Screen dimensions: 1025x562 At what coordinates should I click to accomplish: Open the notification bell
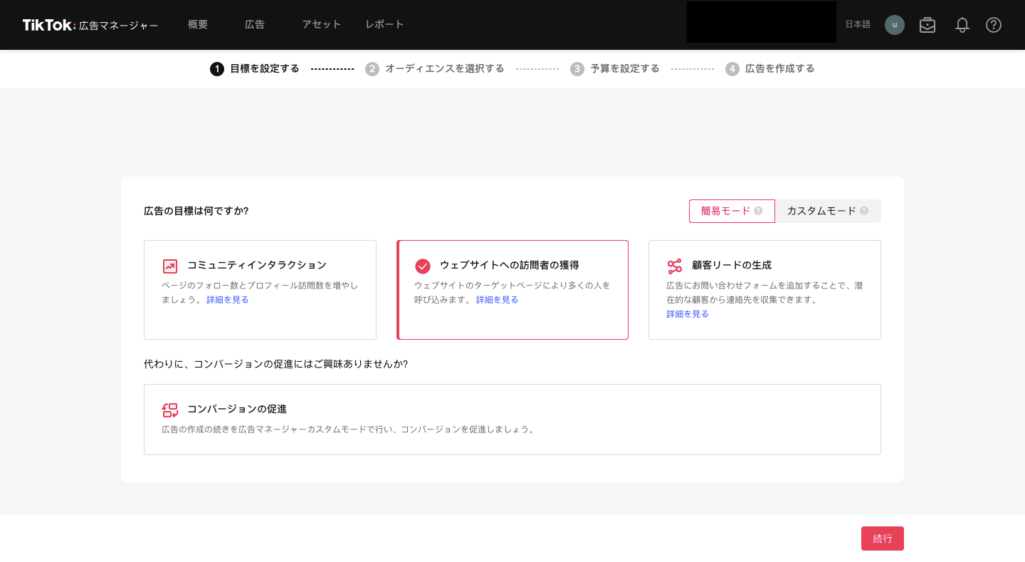(x=962, y=25)
